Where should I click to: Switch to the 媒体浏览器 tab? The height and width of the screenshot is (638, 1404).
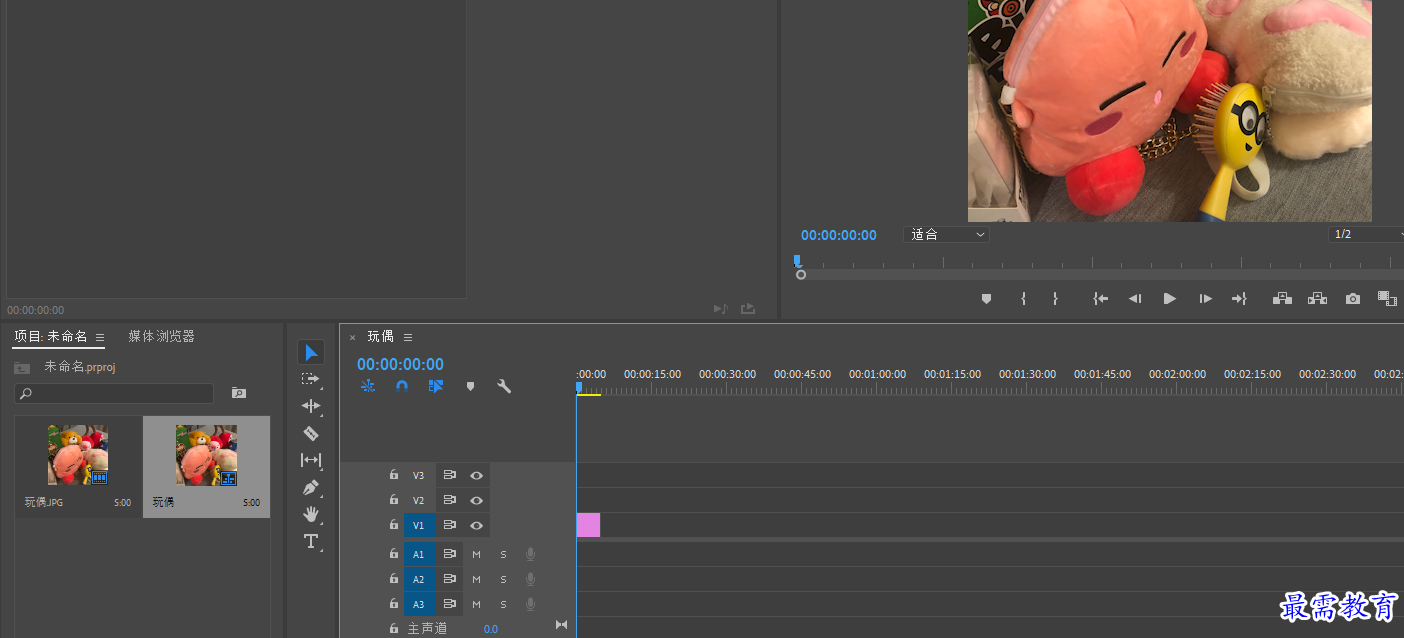161,337
